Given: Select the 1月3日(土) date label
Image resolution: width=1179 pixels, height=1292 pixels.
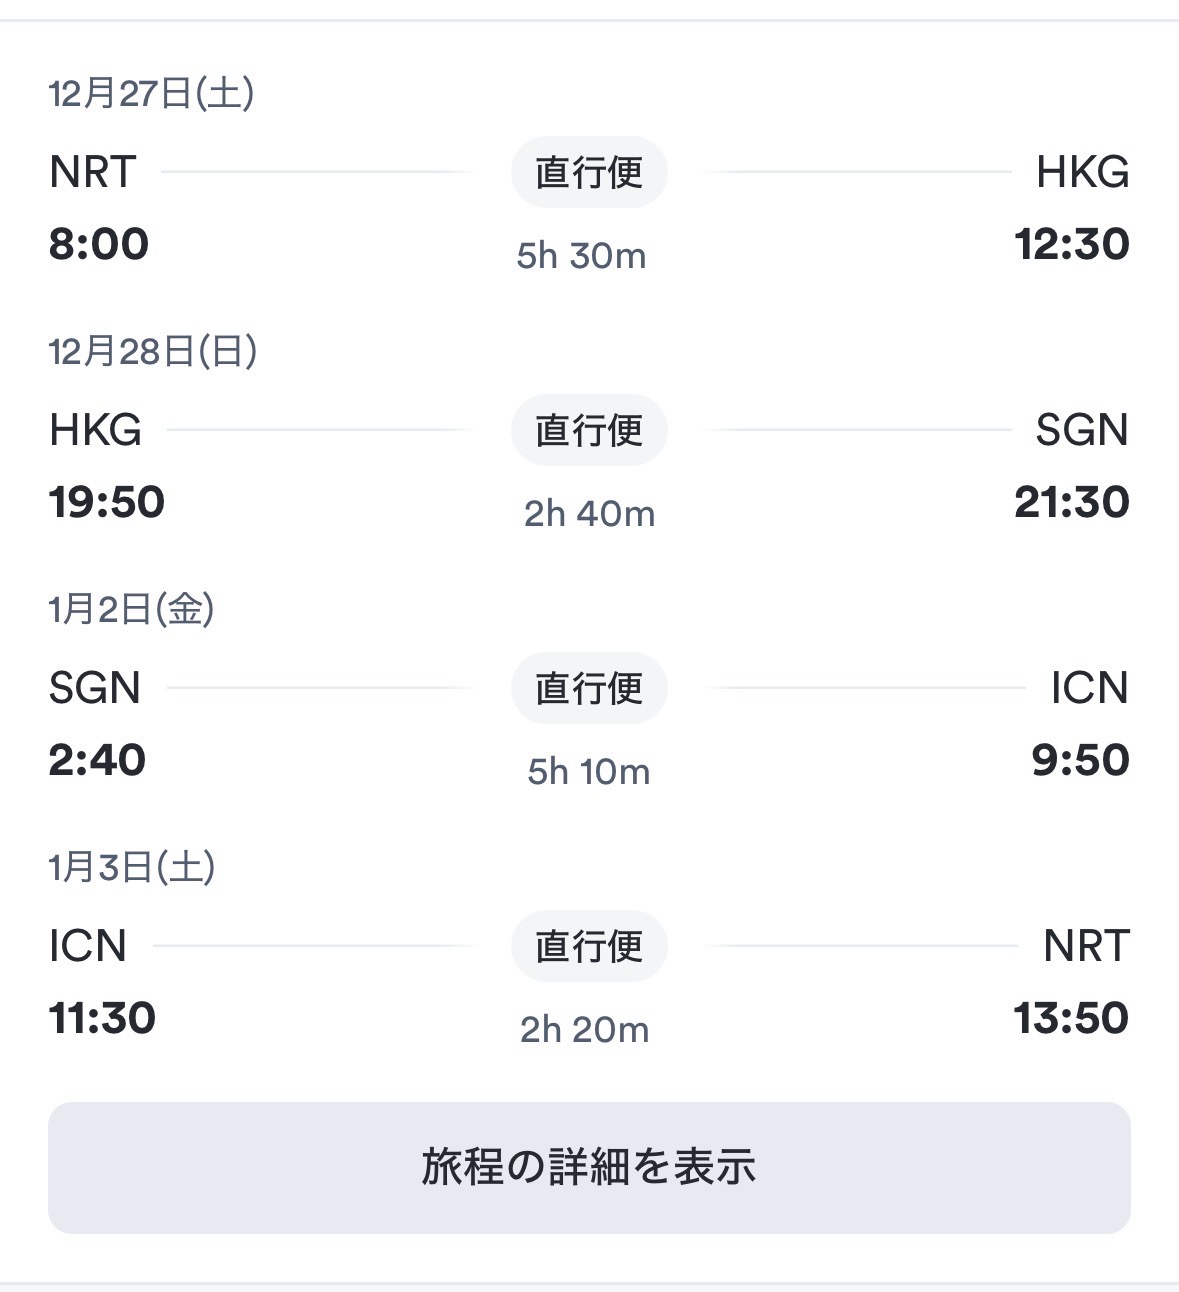Looking at the screenshot, I should [x=132, y=867].
